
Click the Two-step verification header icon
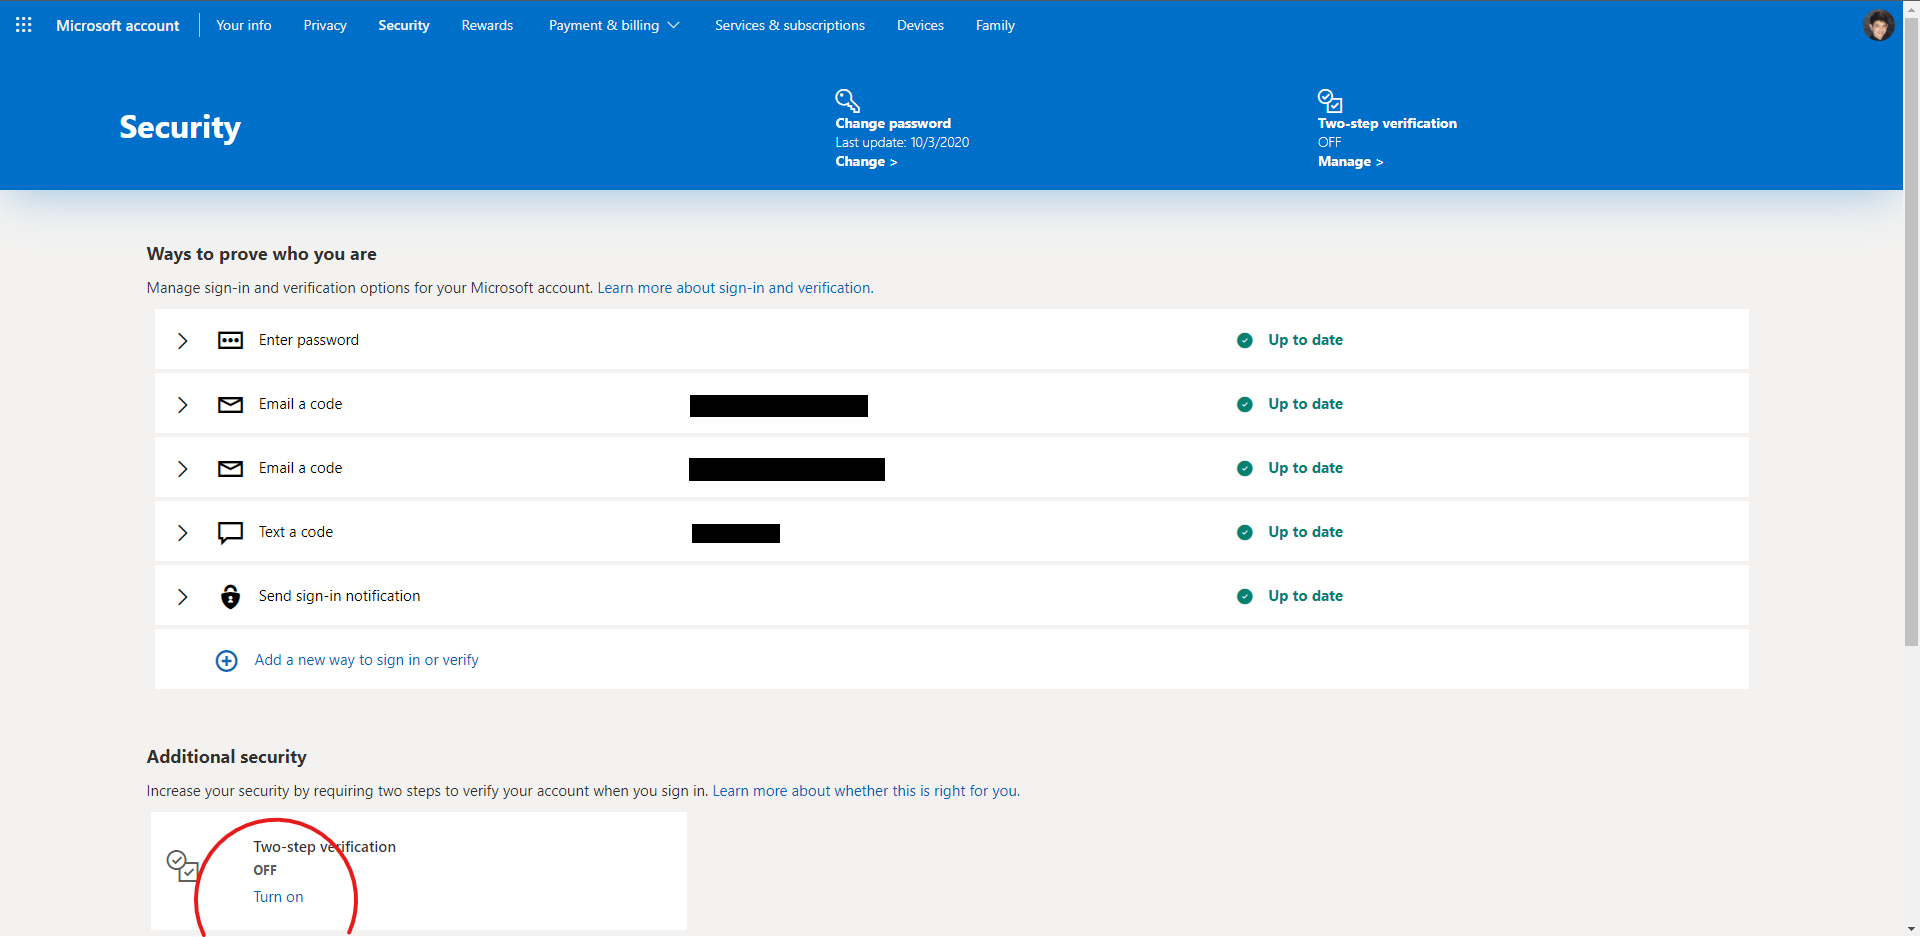(x=1330, y=100)
